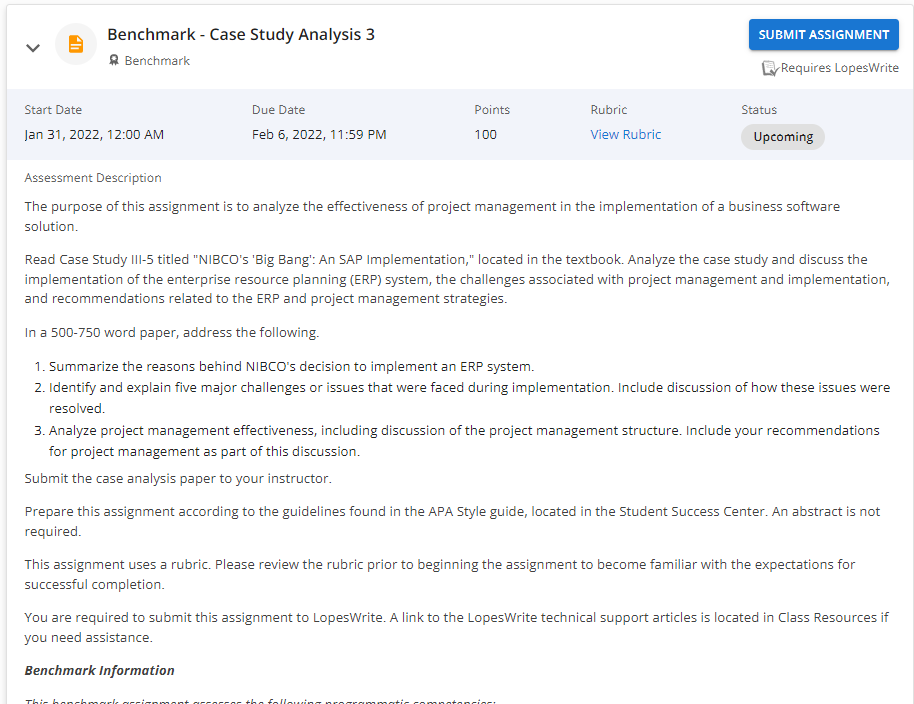
Task: Collapse the assignment using the chevron arrow
Action: 32,47
